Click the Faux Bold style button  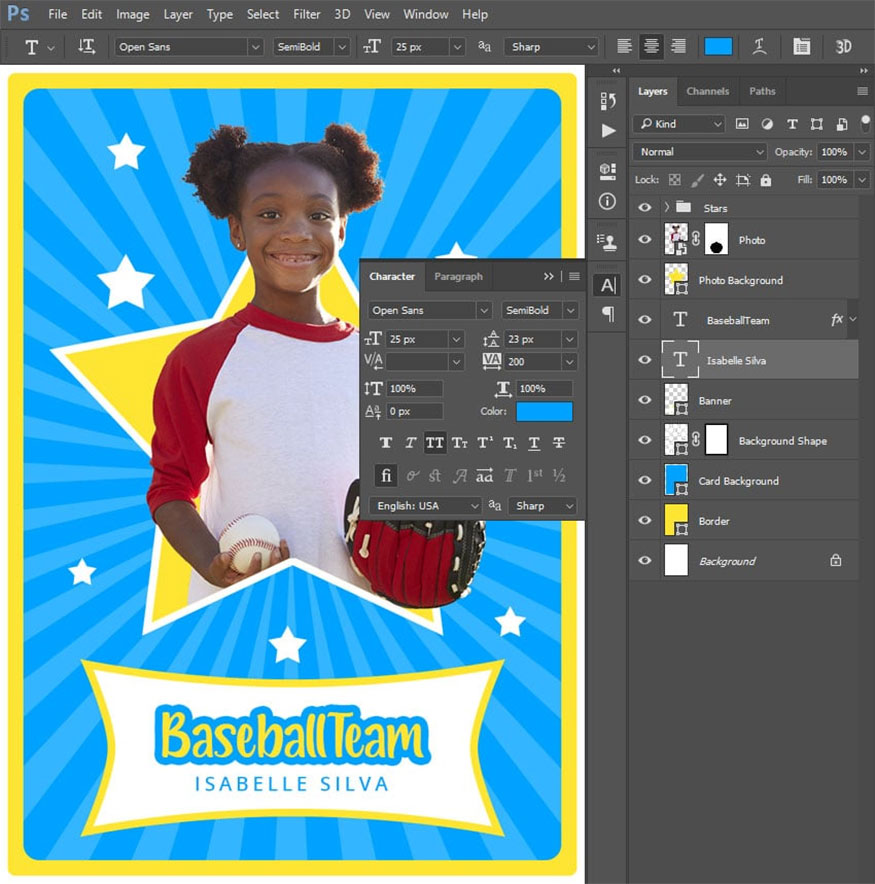click(385, 443)
